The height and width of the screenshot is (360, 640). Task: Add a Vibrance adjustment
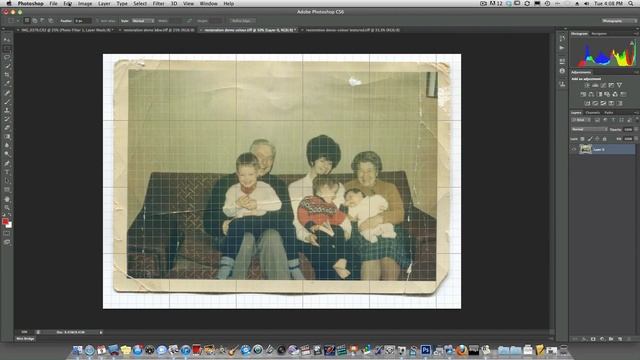coord(619,85)
